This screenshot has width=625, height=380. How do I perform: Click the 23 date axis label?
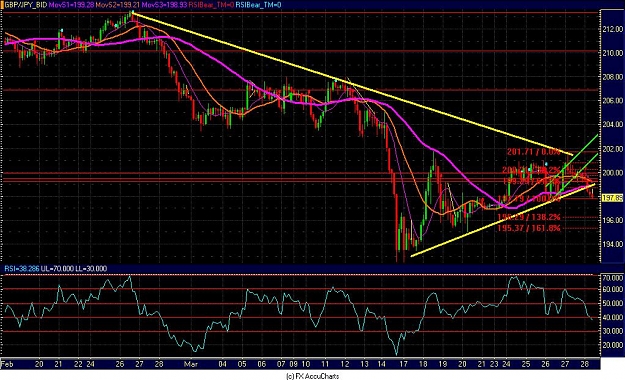click(494, 364)
